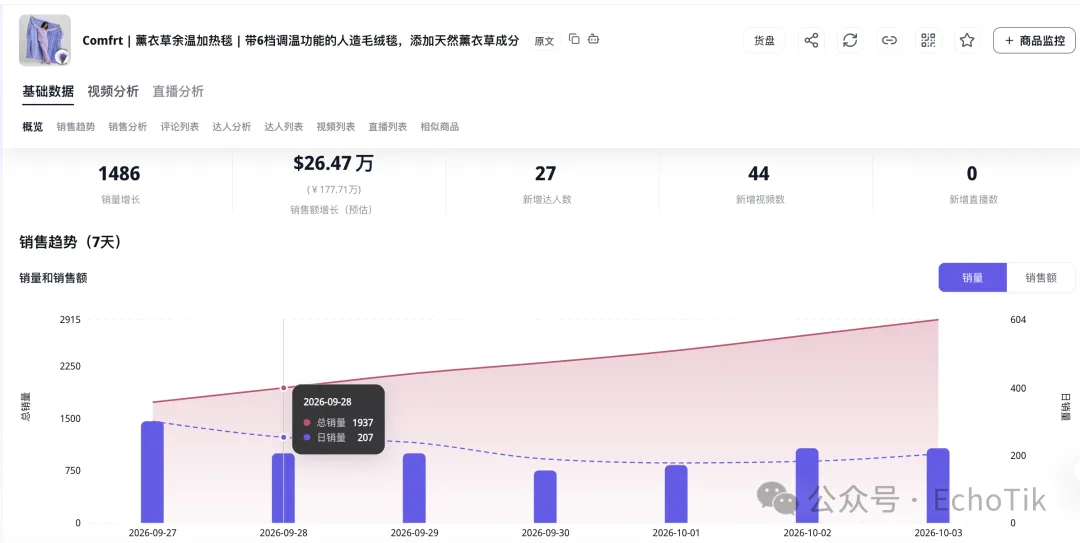Viewport: 1080px width, 543px height.
Task: Copy the product link via chain icon
Action: click(x=889, y=41)
